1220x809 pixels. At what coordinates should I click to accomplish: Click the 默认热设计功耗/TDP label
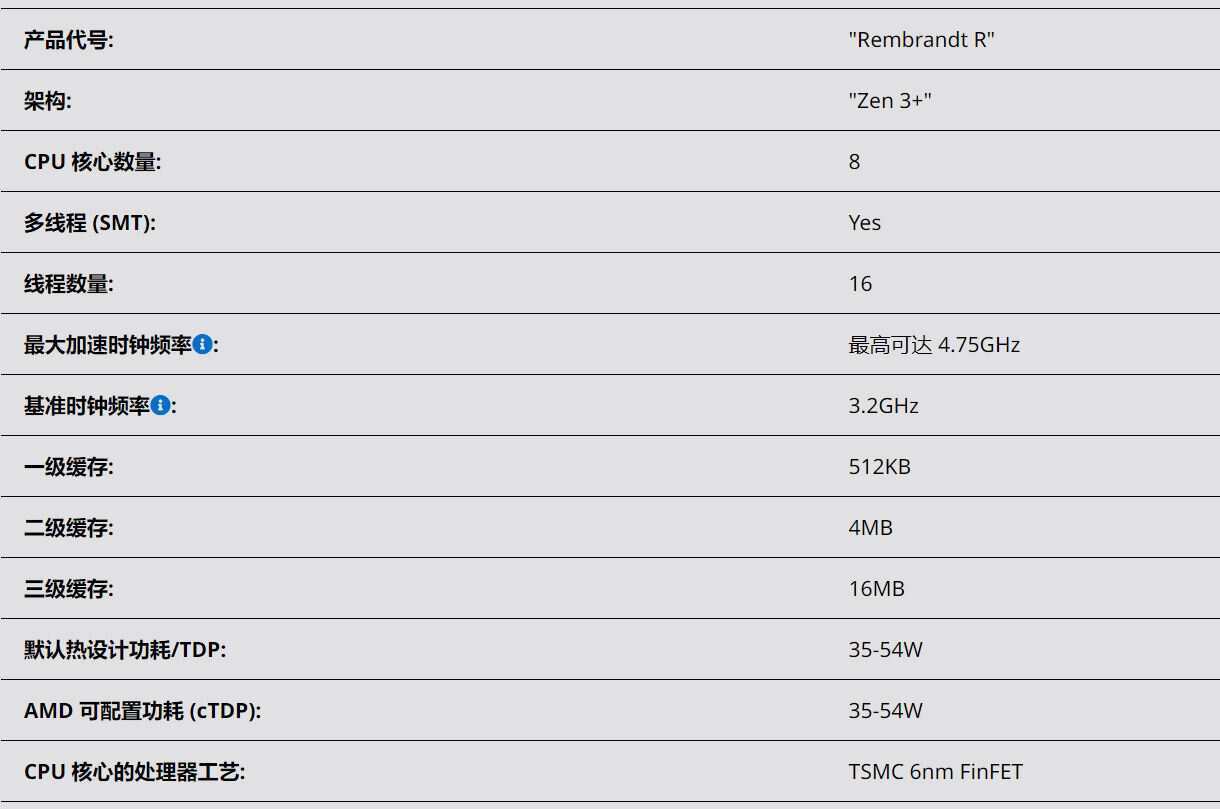[125, 650]
